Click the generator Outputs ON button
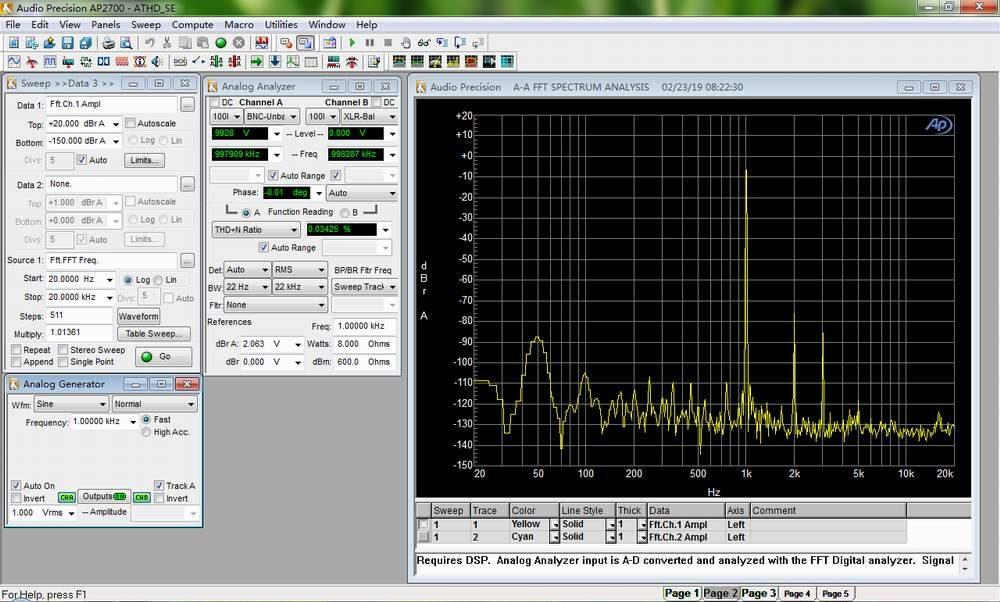Screen dimensions: 1000x602 point(104,496)
